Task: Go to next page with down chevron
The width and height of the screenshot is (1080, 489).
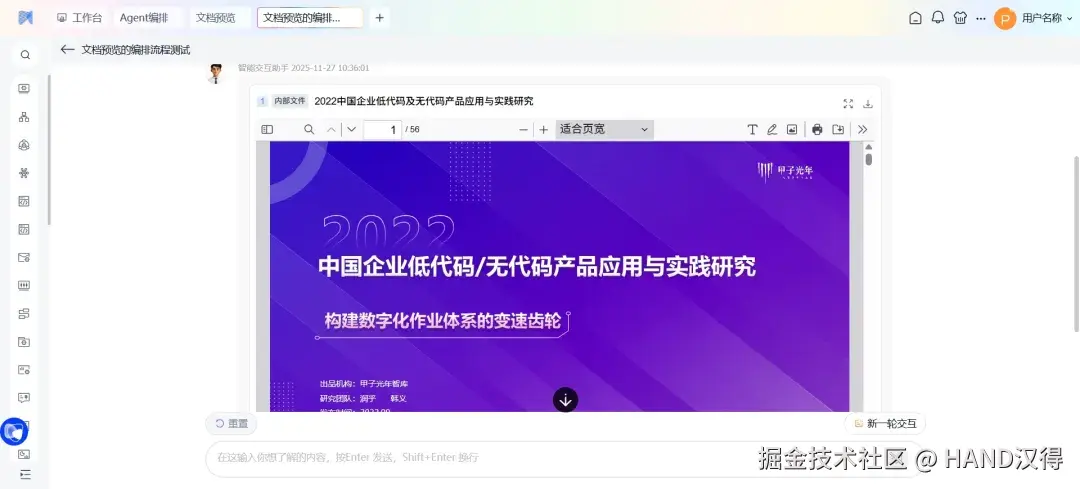Action: [x=351, y=129]
